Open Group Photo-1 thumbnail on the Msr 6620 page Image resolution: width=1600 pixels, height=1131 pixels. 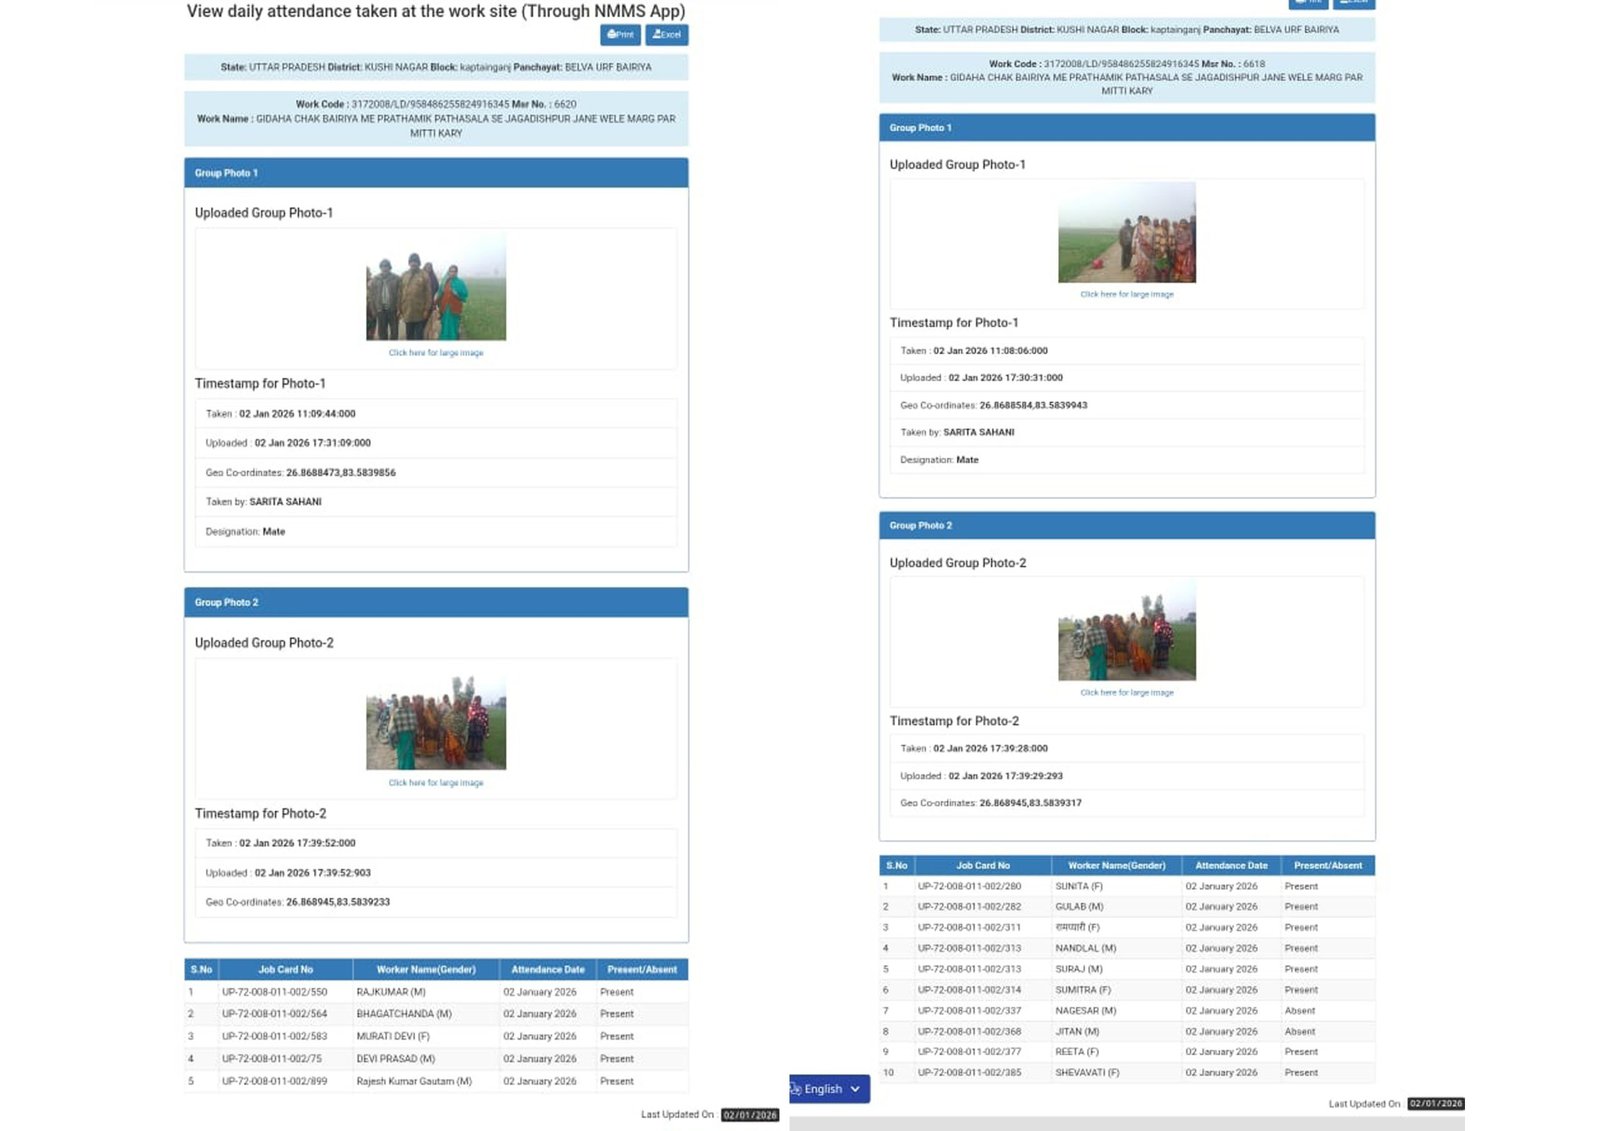click(436, 287)
